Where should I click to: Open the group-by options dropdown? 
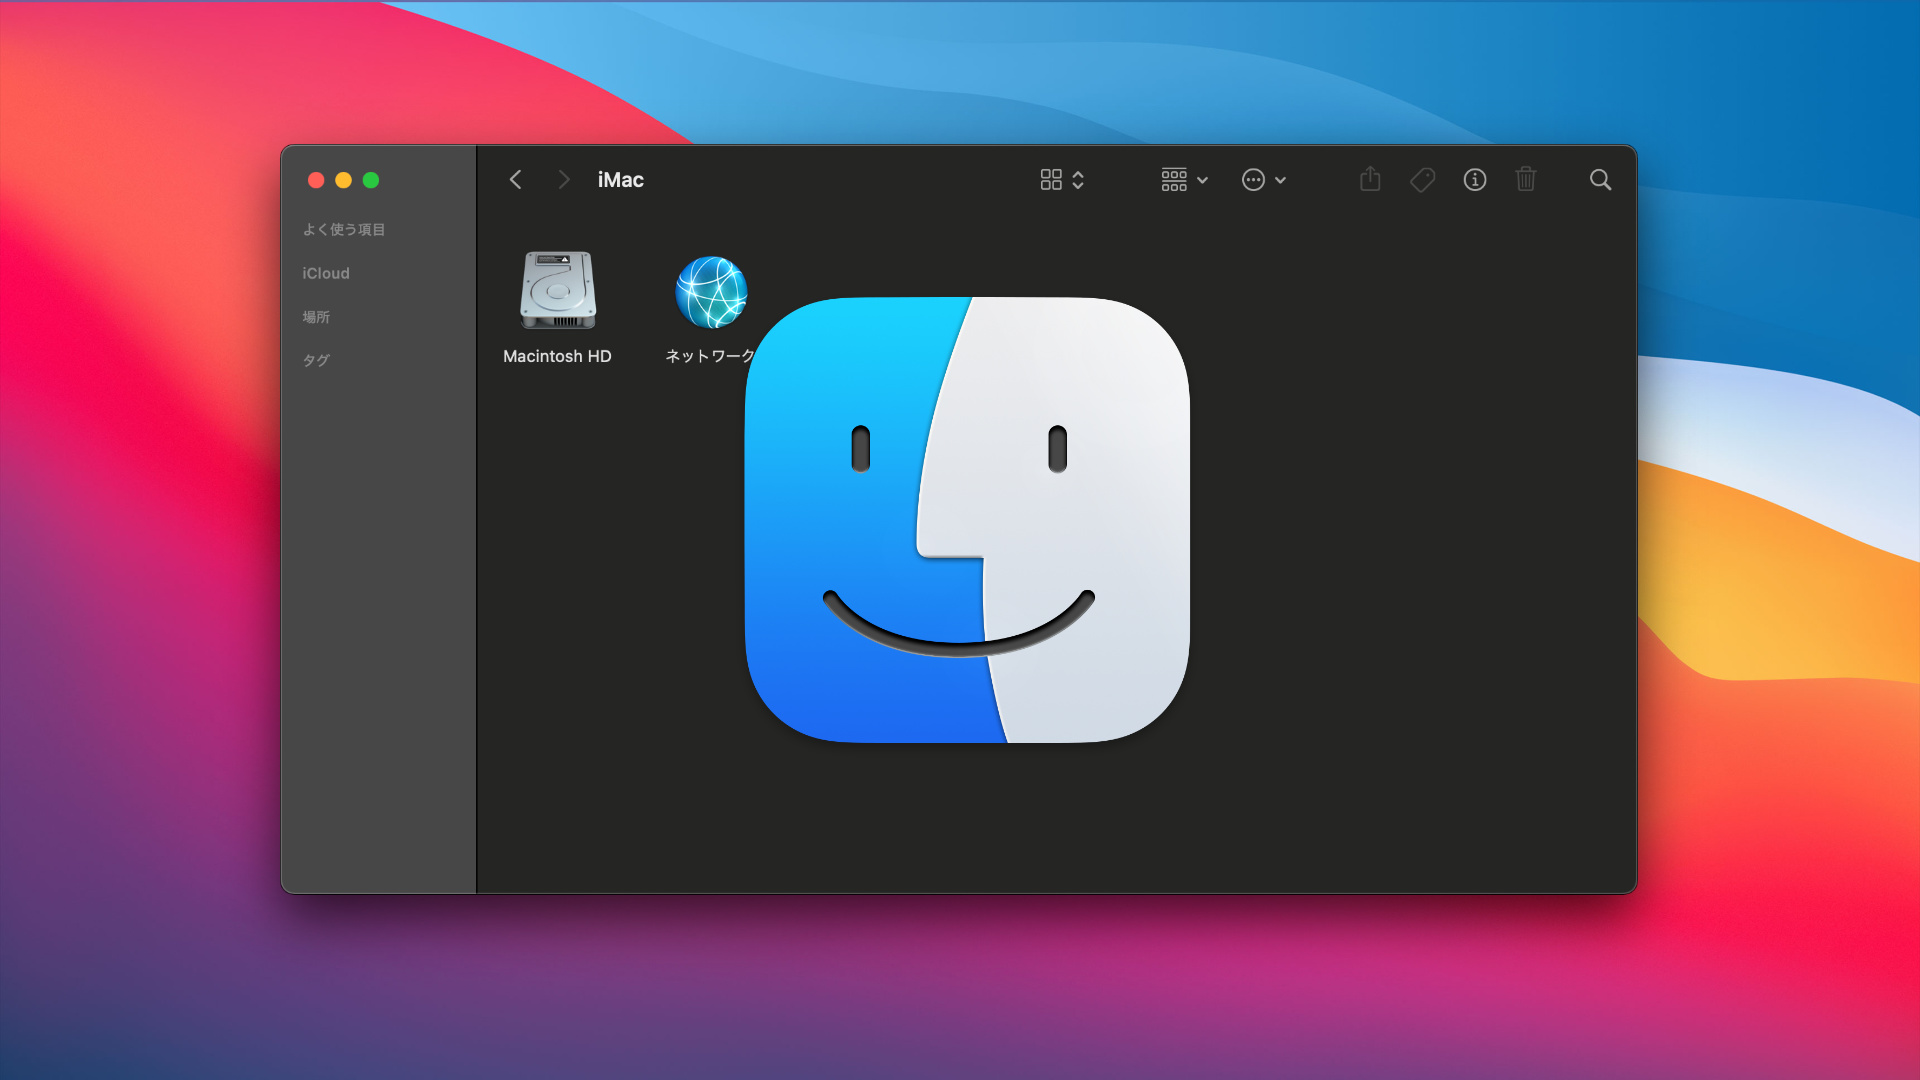pos(1185,180)
